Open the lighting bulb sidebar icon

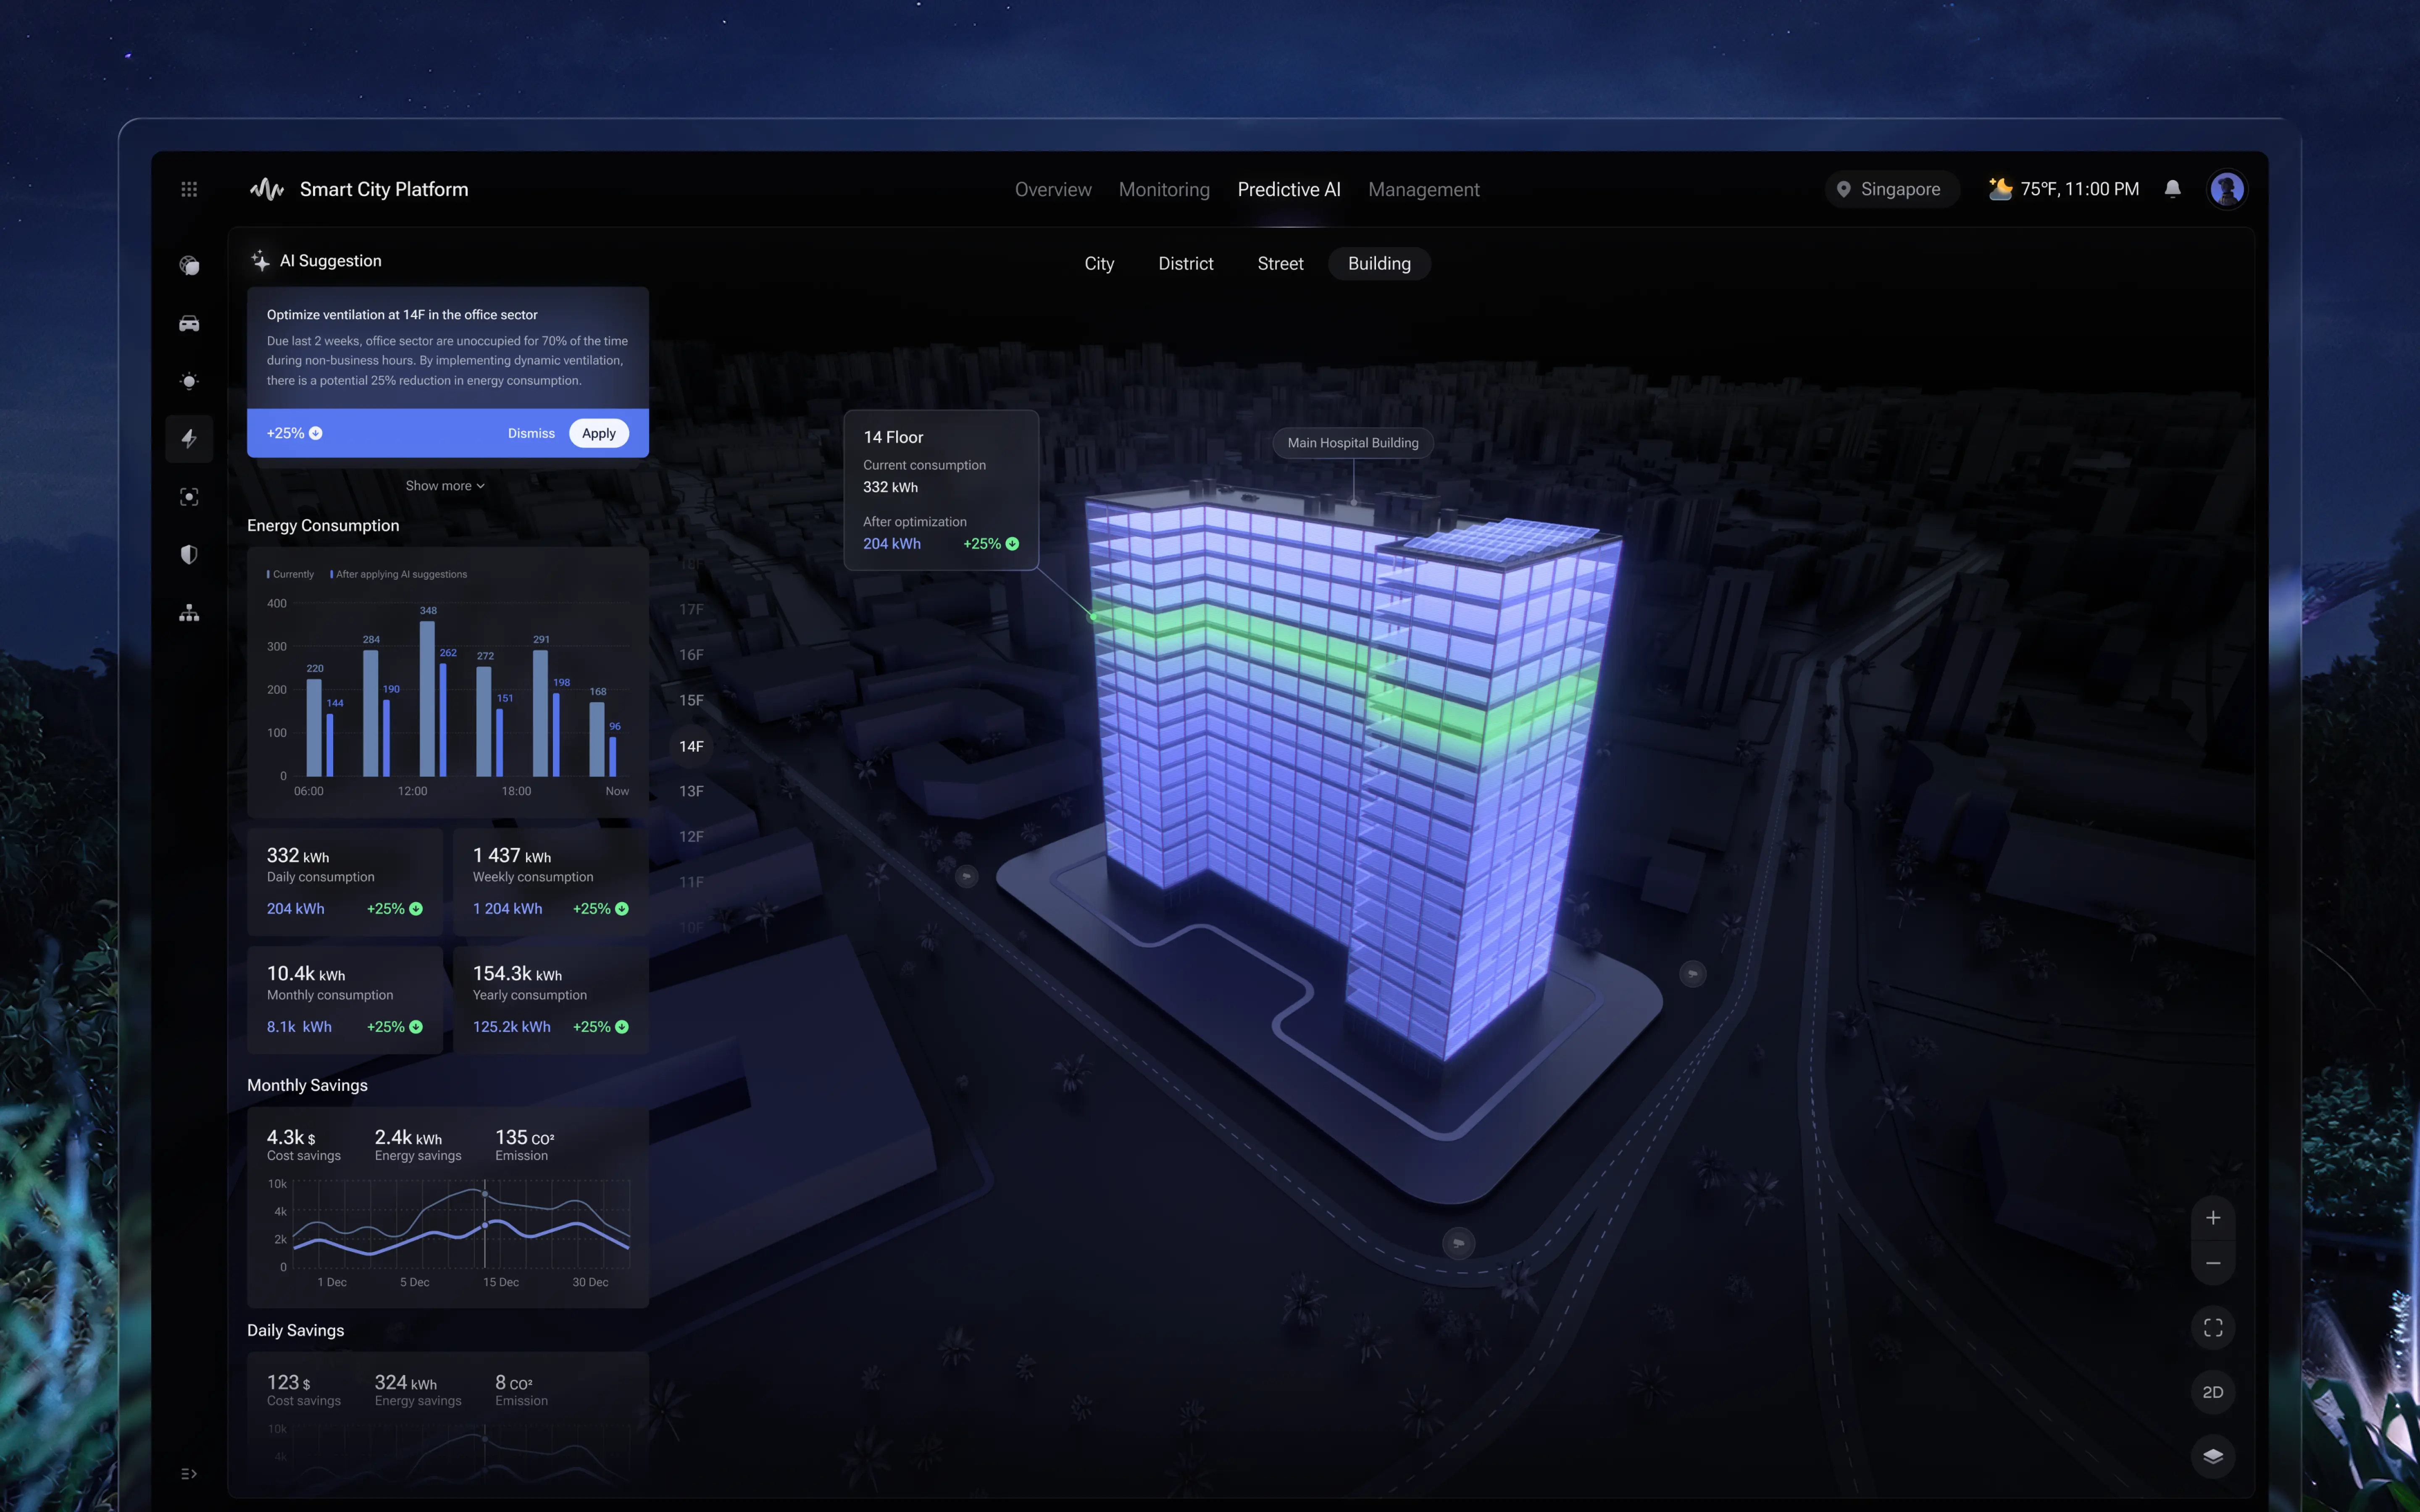(189, 381)
